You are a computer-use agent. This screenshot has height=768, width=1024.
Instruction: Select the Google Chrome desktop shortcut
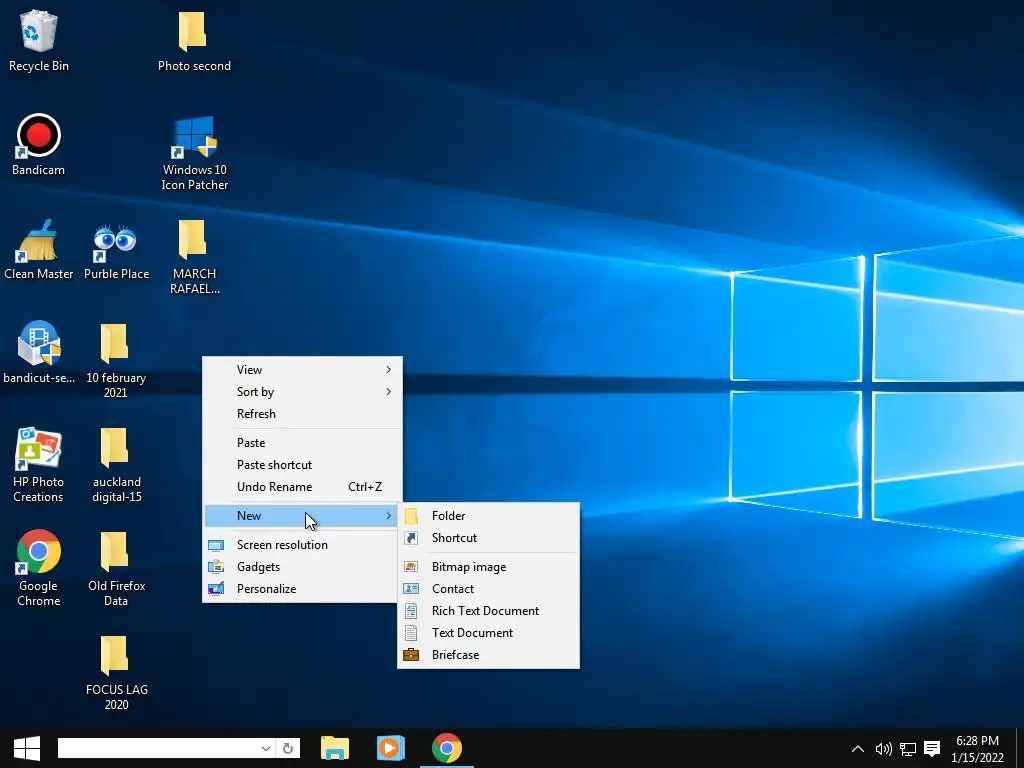39,568
